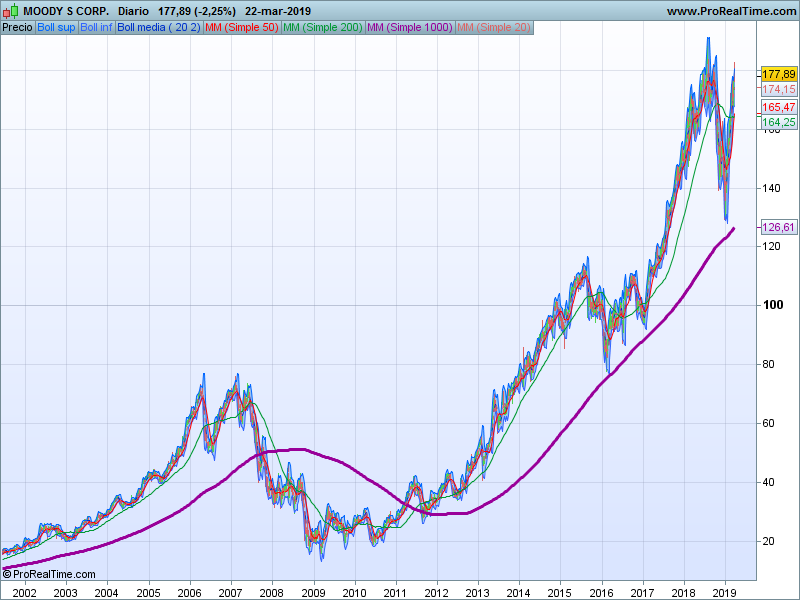
Task: Click the bold 100 price axis label
Action: point(773,305)
